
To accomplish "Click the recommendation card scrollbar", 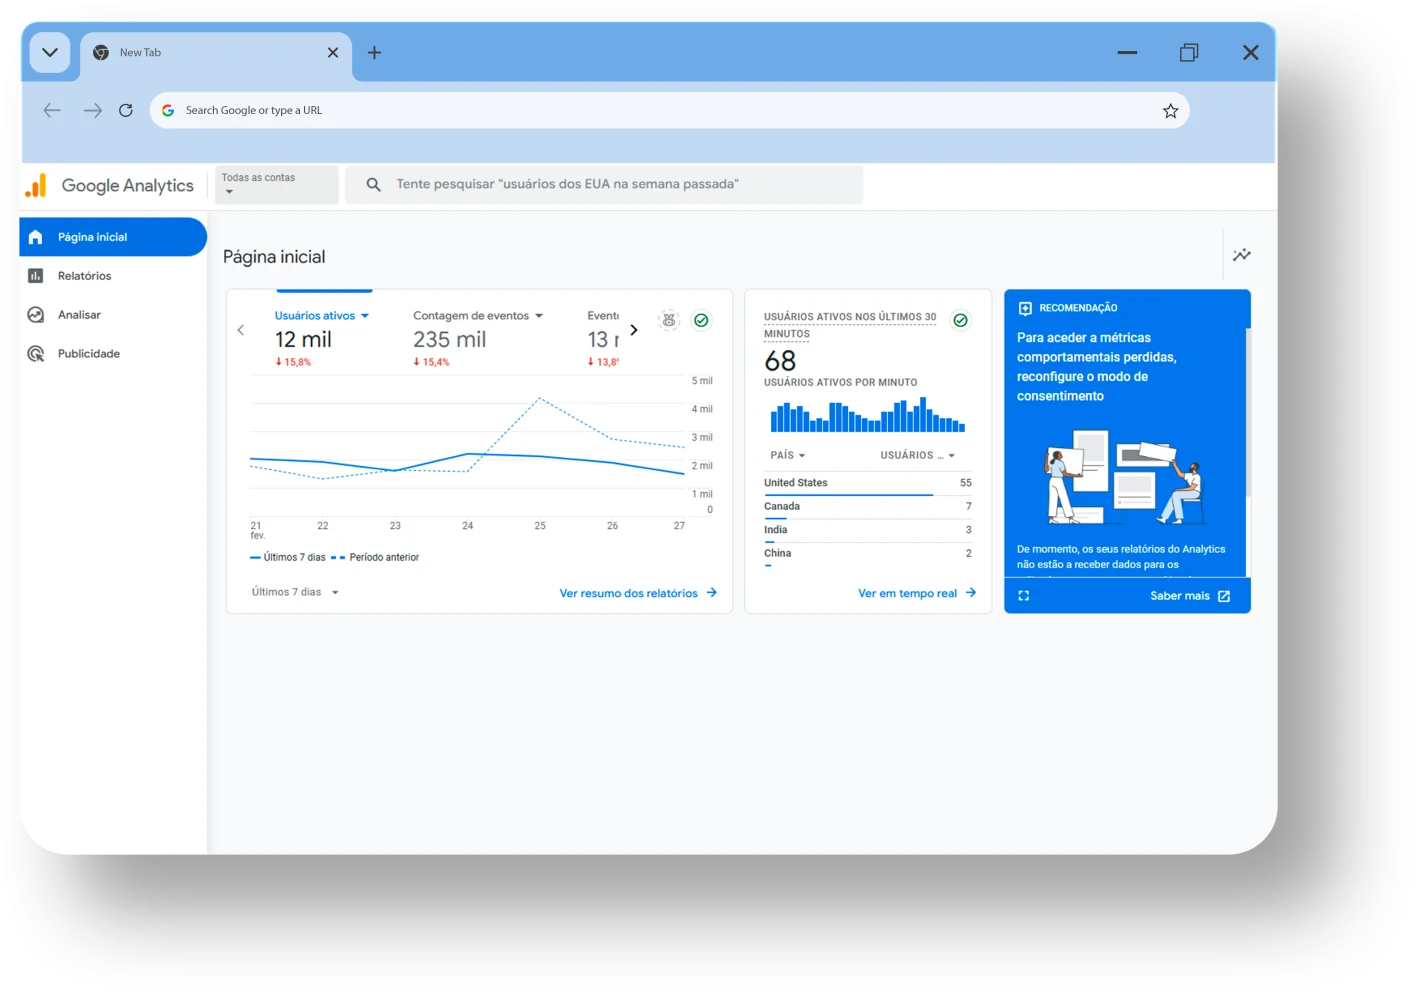I will (1247, 412).
